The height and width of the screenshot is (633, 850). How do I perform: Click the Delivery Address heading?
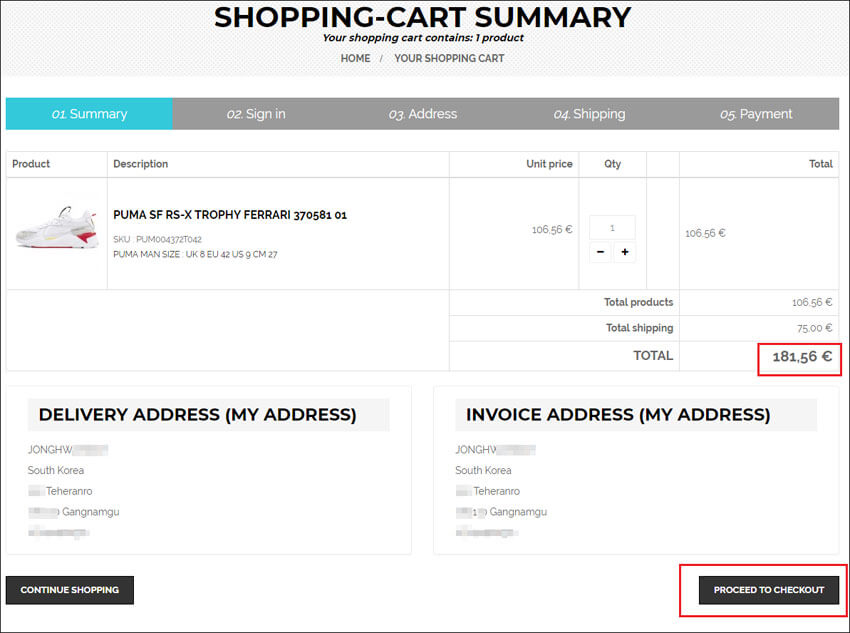[198, 415]
